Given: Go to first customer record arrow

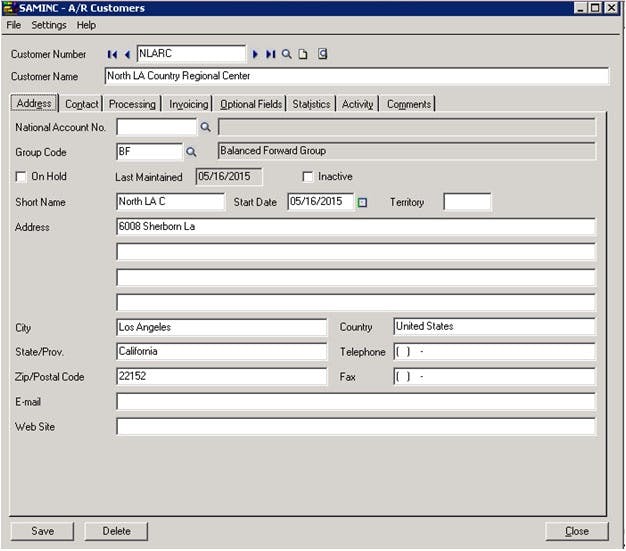Looking at the screenshot, I should tap(112, 54).
